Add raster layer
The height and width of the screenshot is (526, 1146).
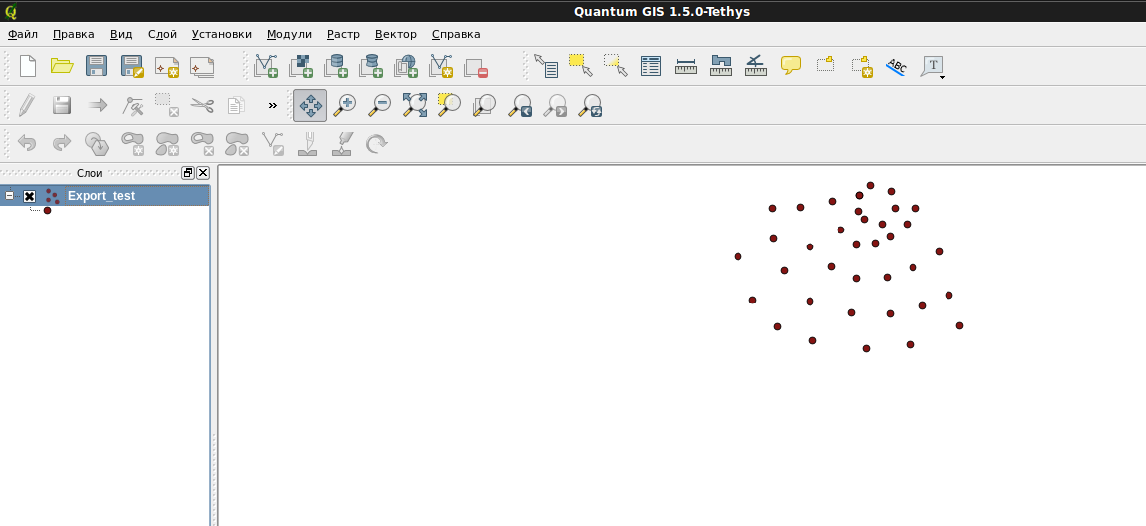click(x=301, y=66)
